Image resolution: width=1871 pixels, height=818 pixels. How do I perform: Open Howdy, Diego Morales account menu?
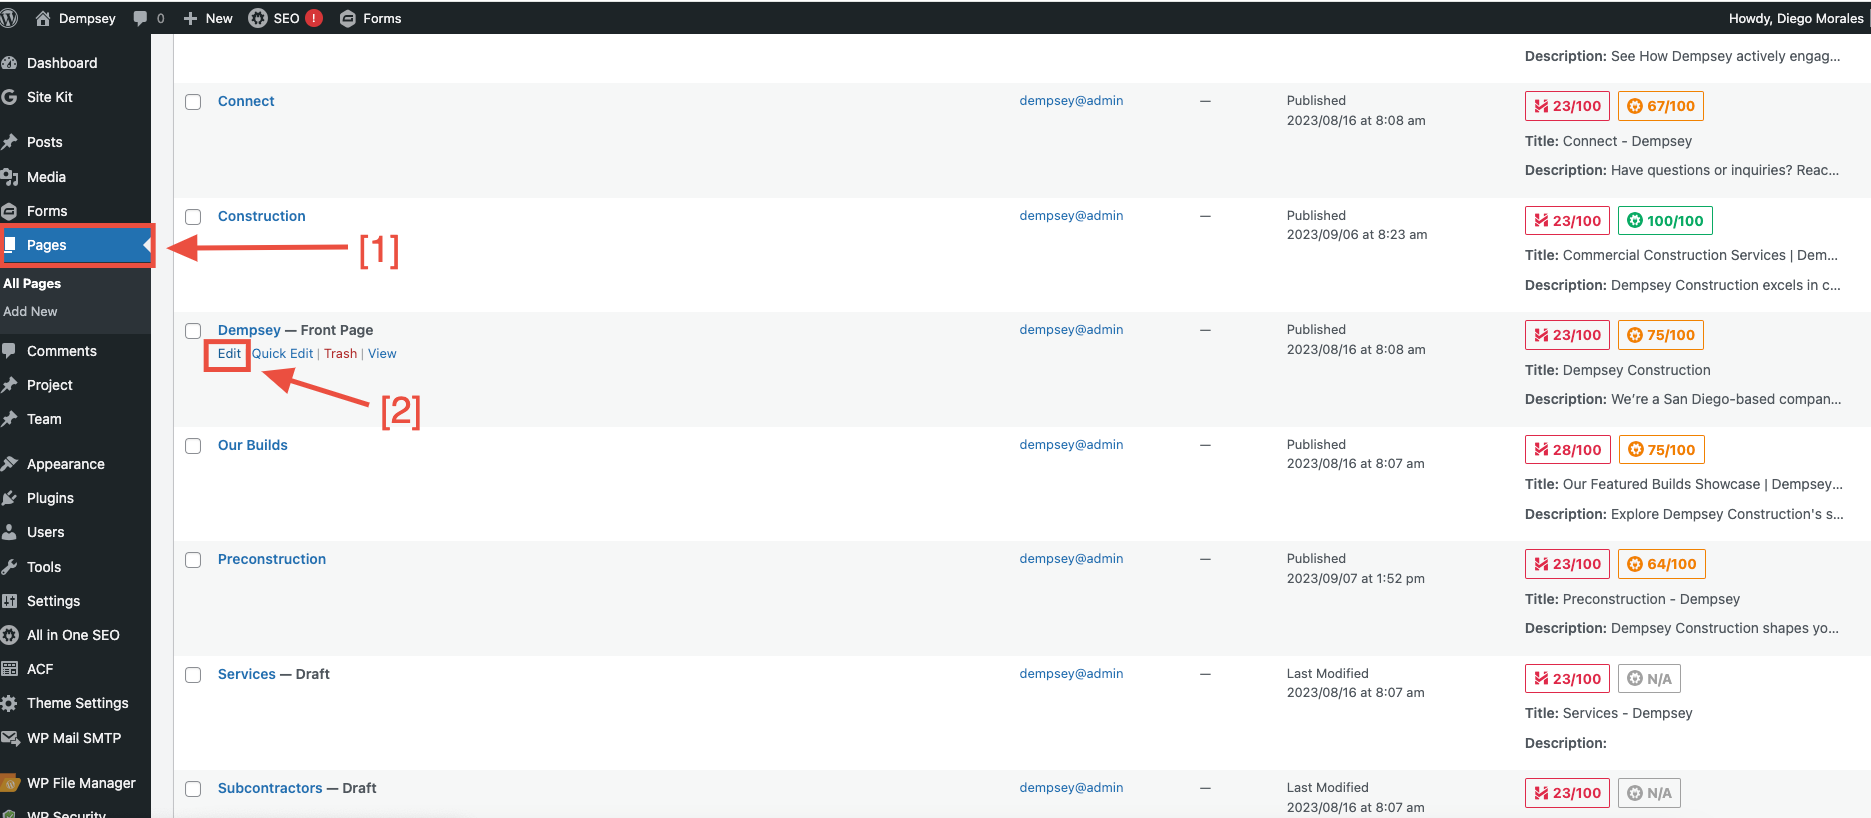pos(1796,18)
